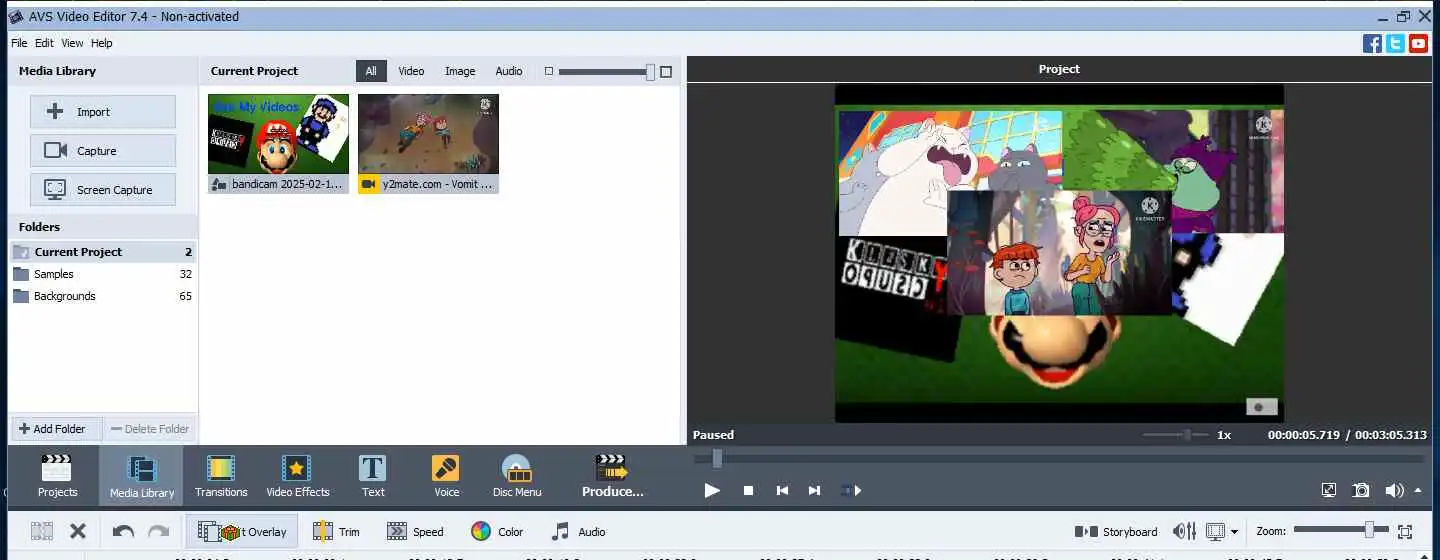This screenshot has width=1440, height=560.
Task: Delete the selected timeline item
Action: [78, 532]
